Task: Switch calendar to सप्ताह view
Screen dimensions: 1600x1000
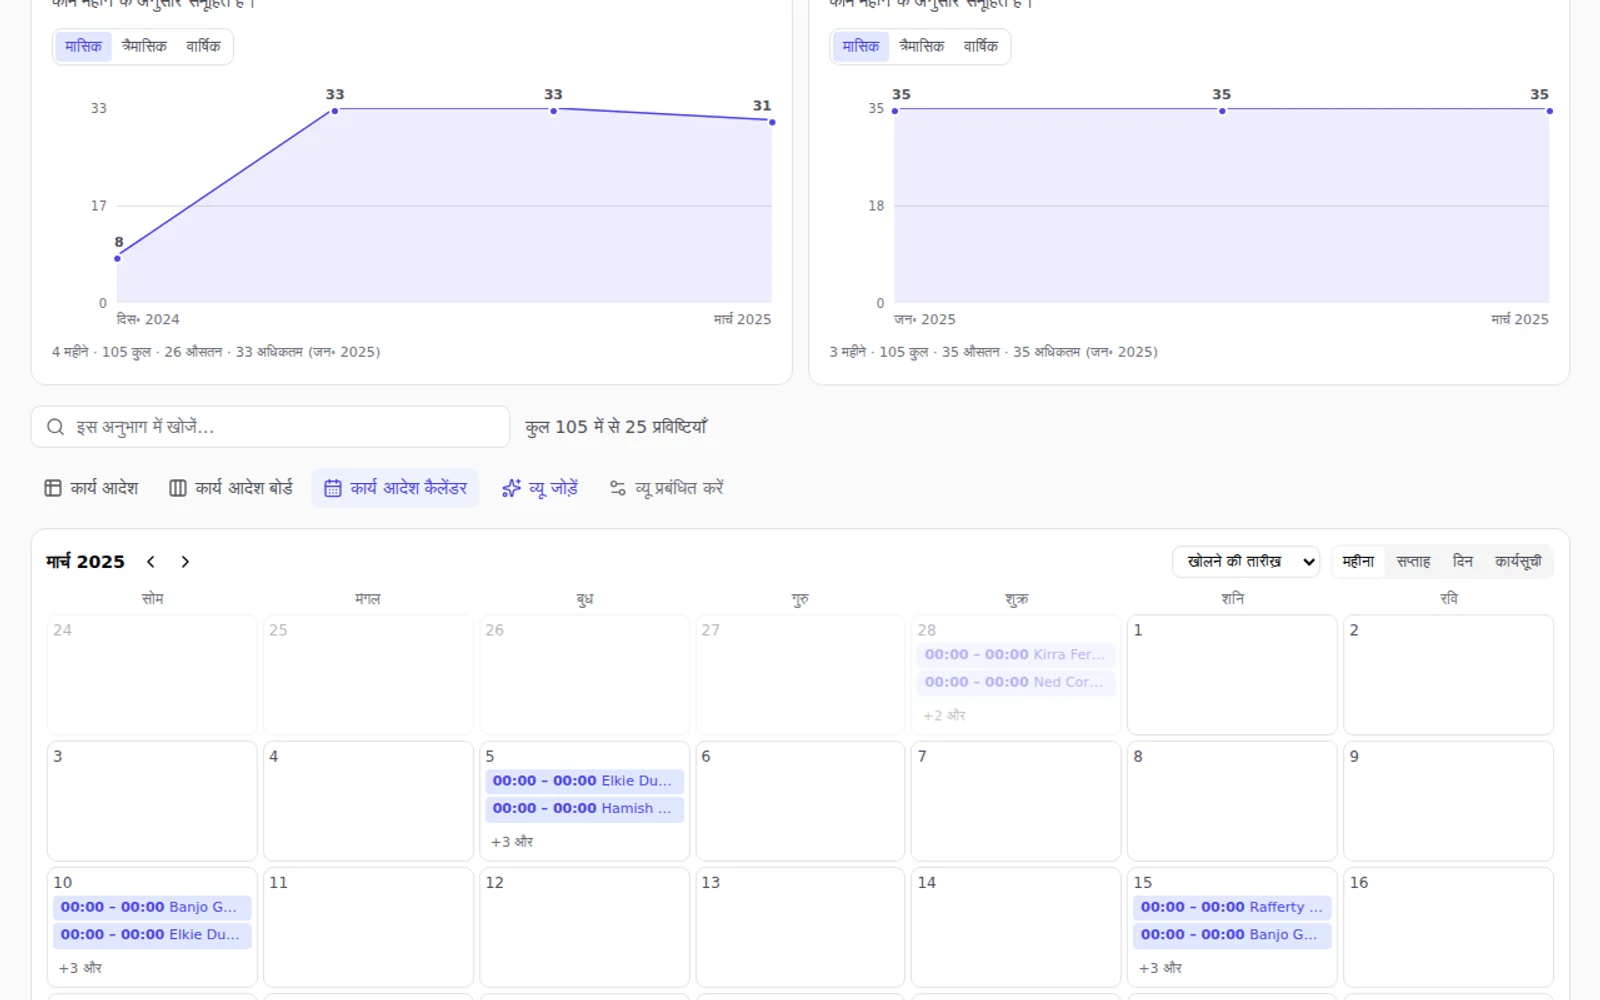Action: coord(1413,562)
